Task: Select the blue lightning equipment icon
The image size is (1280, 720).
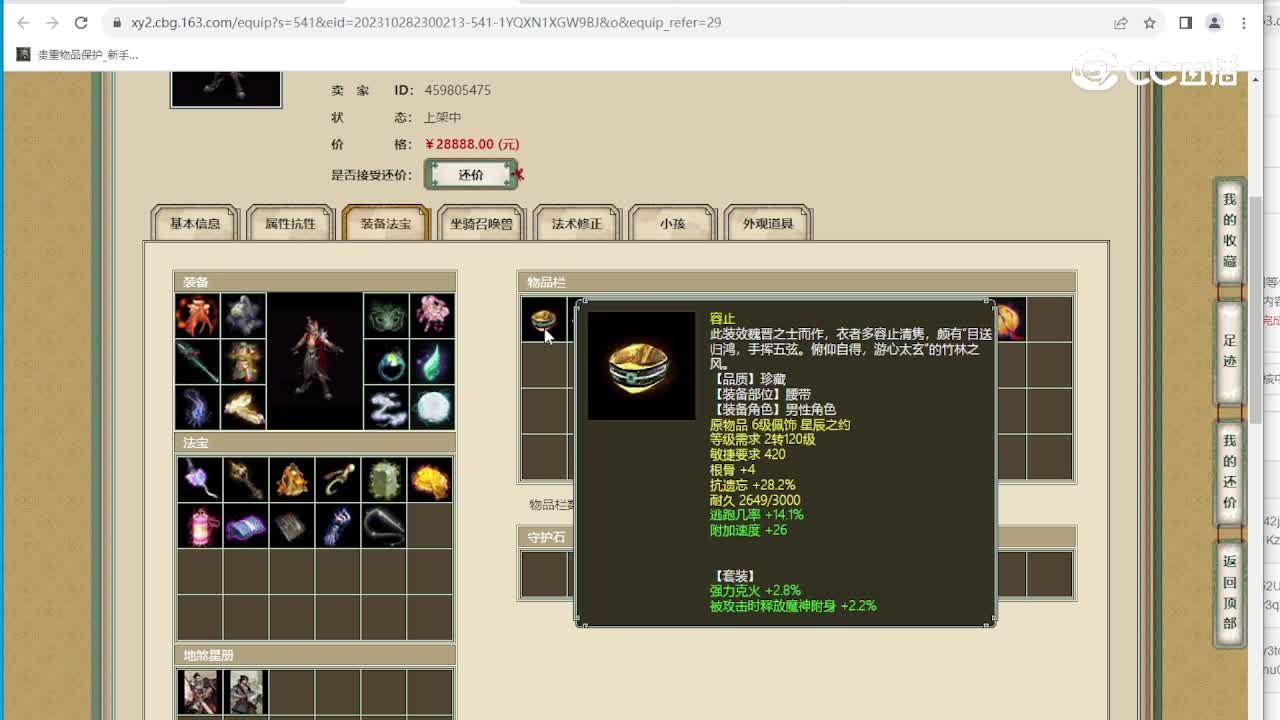Action: (x=197, y=407)
